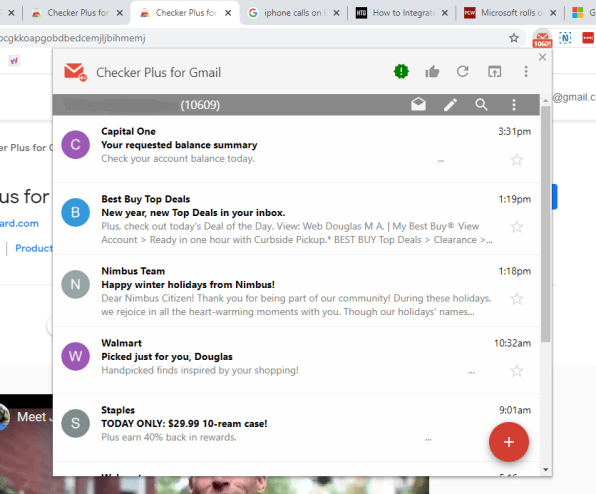Click the Checker Plus extension toolbar icon
Viewport: 596px width, 494px height.
pos(542,38)
